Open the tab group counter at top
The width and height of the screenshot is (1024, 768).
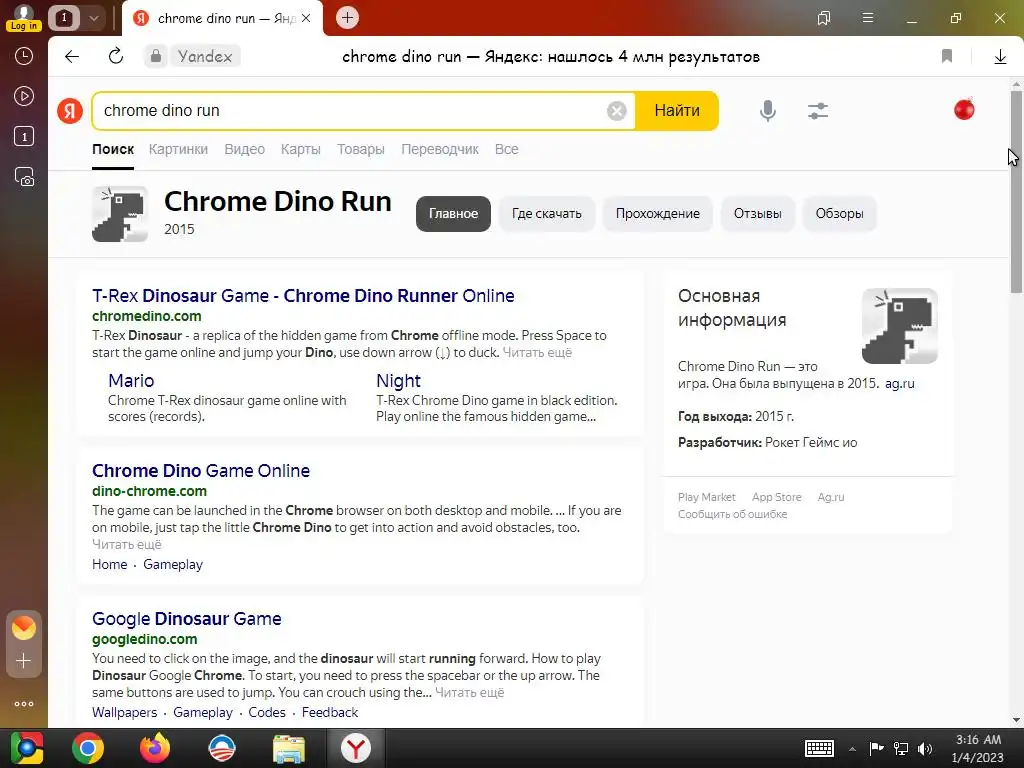(64, 18)
